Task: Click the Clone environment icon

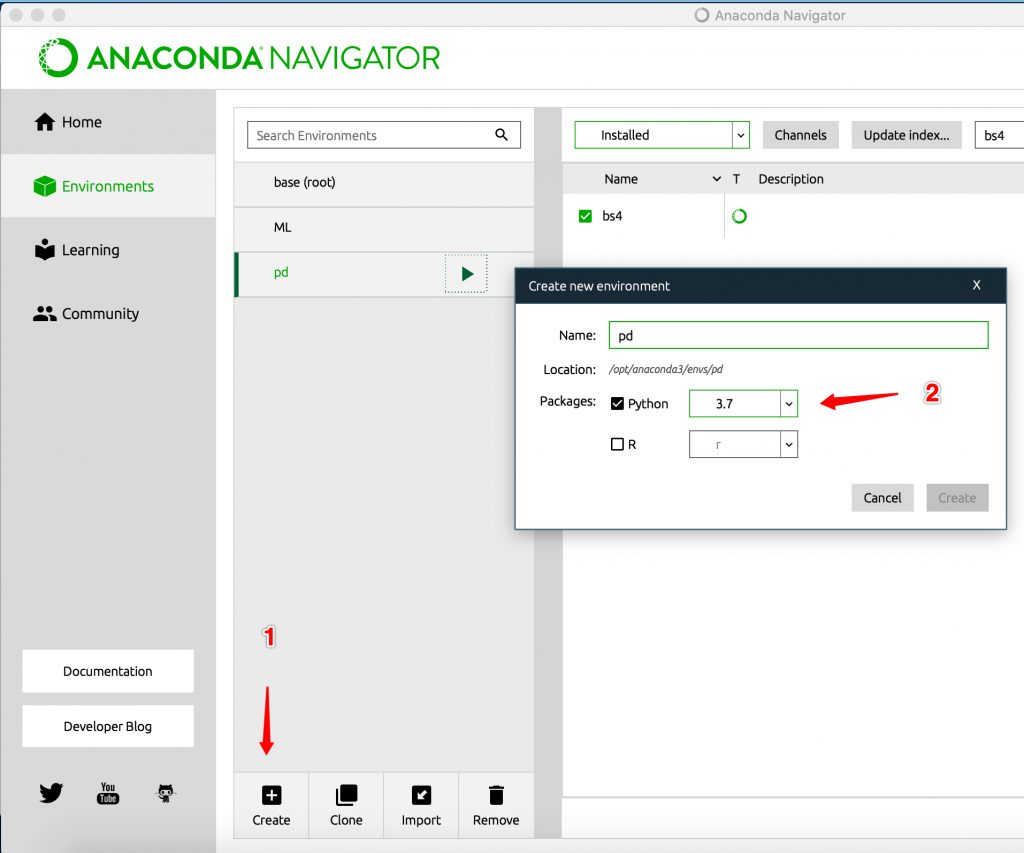Action: pos(346,795)
